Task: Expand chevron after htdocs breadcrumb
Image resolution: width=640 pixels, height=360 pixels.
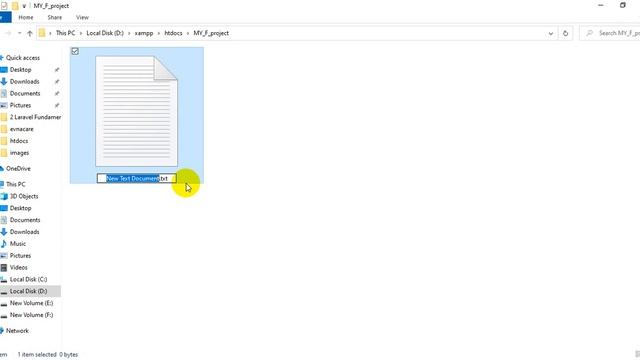Action: coord(188,33)
